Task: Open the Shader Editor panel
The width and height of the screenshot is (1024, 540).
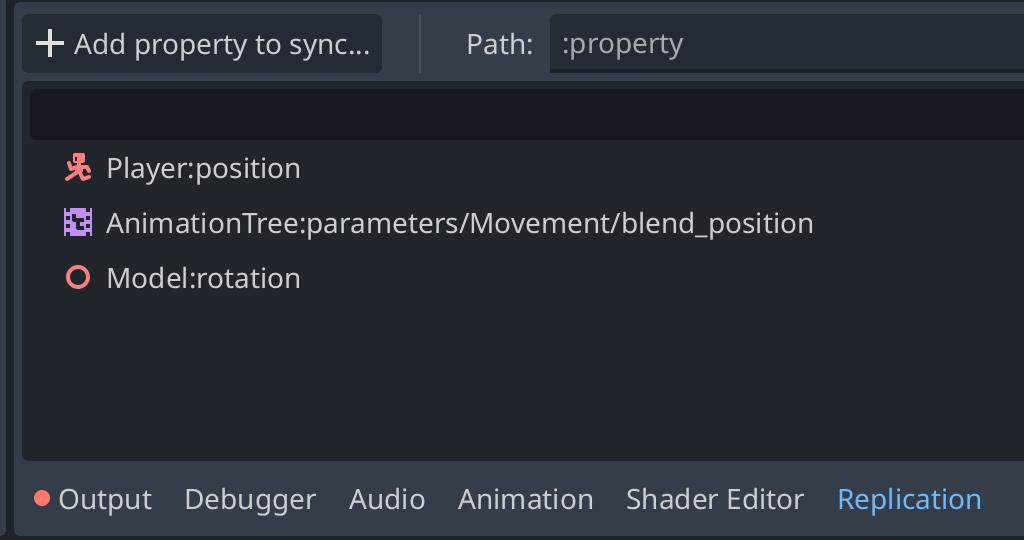Action: tap(714, 499)
